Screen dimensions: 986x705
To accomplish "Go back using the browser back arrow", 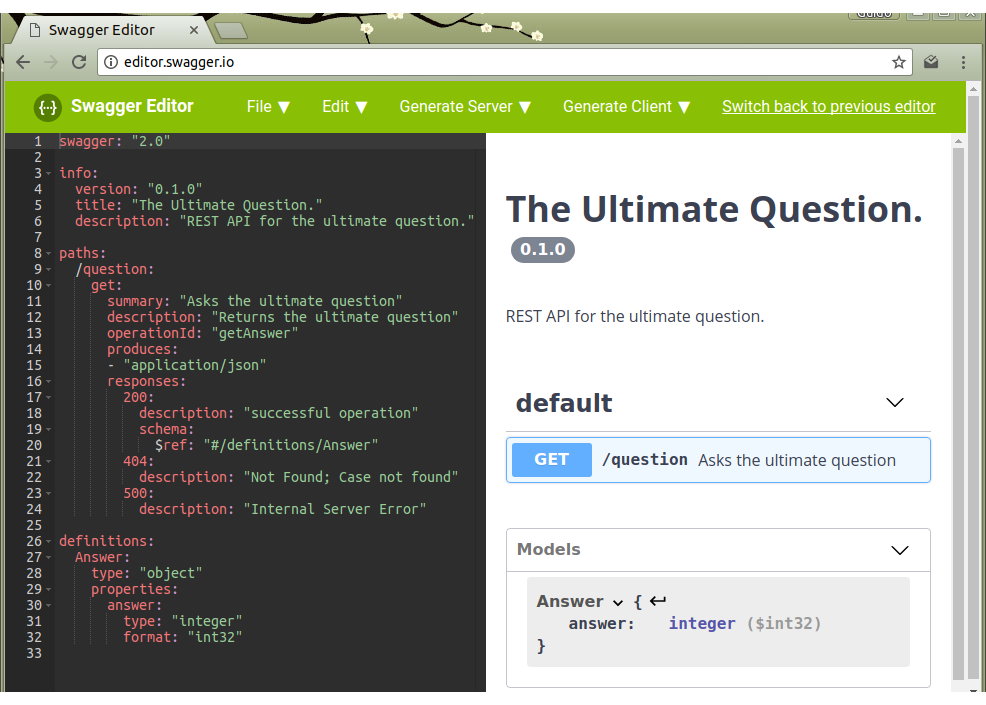I will point(23,62).
